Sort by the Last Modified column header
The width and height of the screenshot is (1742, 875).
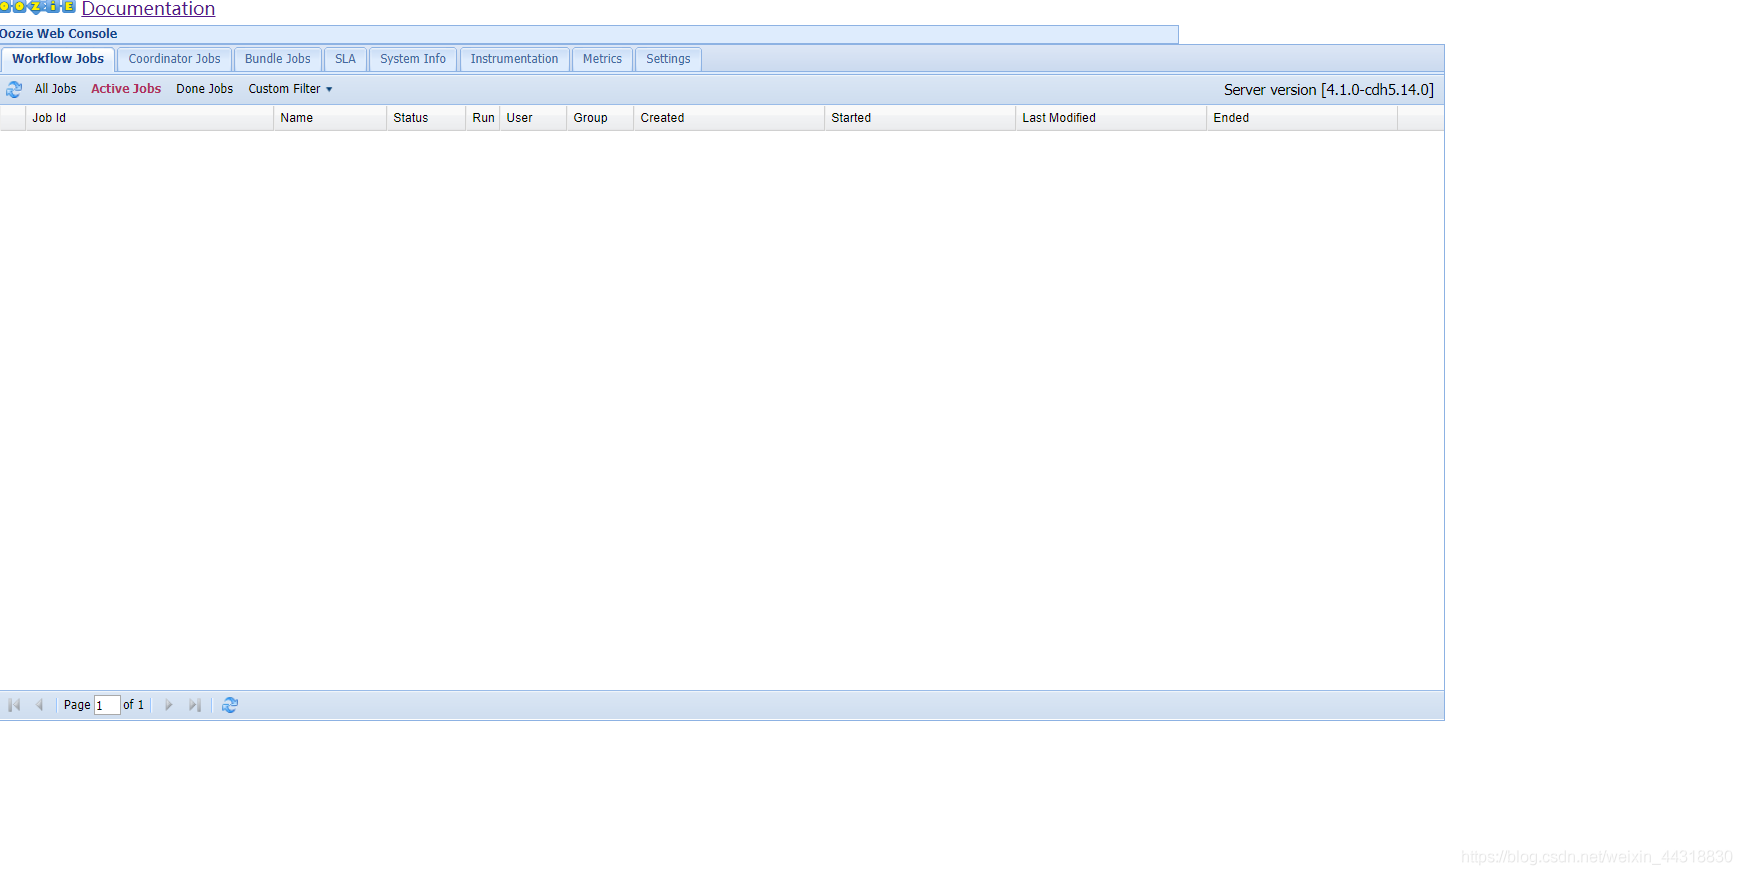[x=1111, y=118]
